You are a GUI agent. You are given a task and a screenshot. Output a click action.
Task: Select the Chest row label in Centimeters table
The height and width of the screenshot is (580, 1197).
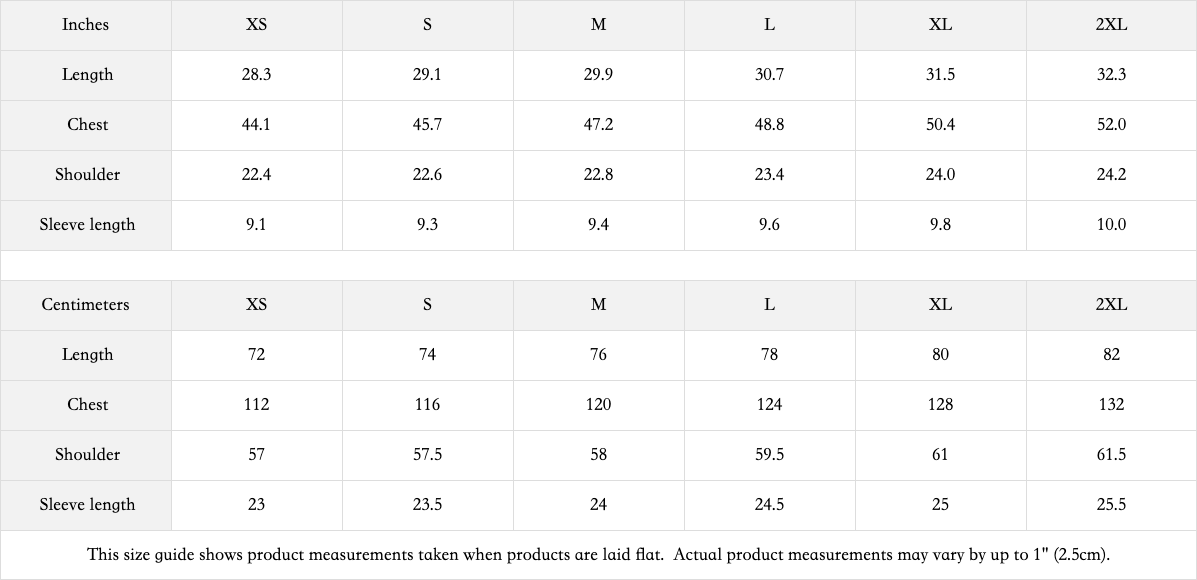point(87,405)
